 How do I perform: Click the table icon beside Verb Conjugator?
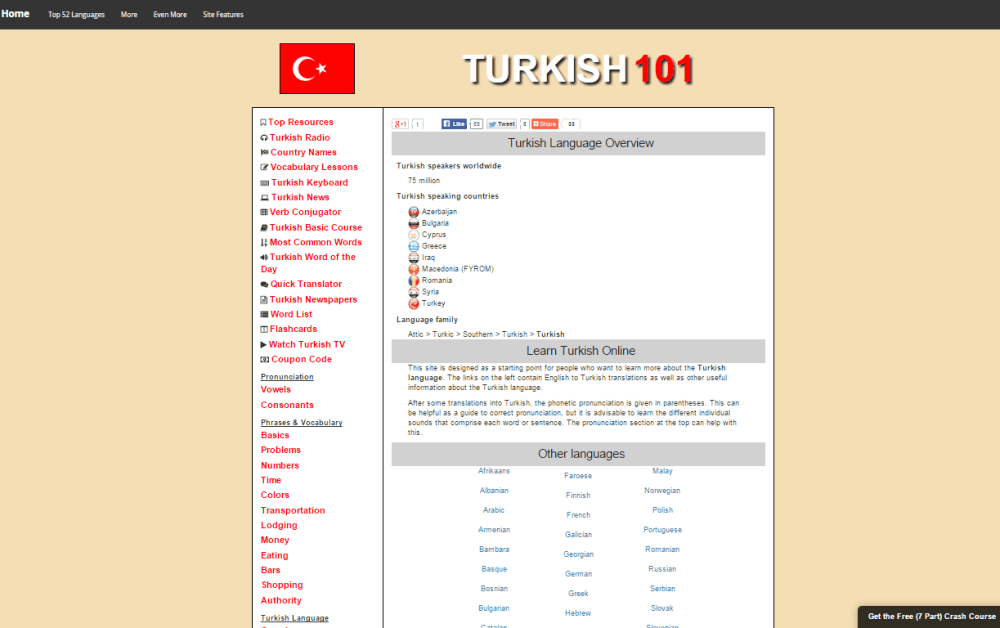264,212
